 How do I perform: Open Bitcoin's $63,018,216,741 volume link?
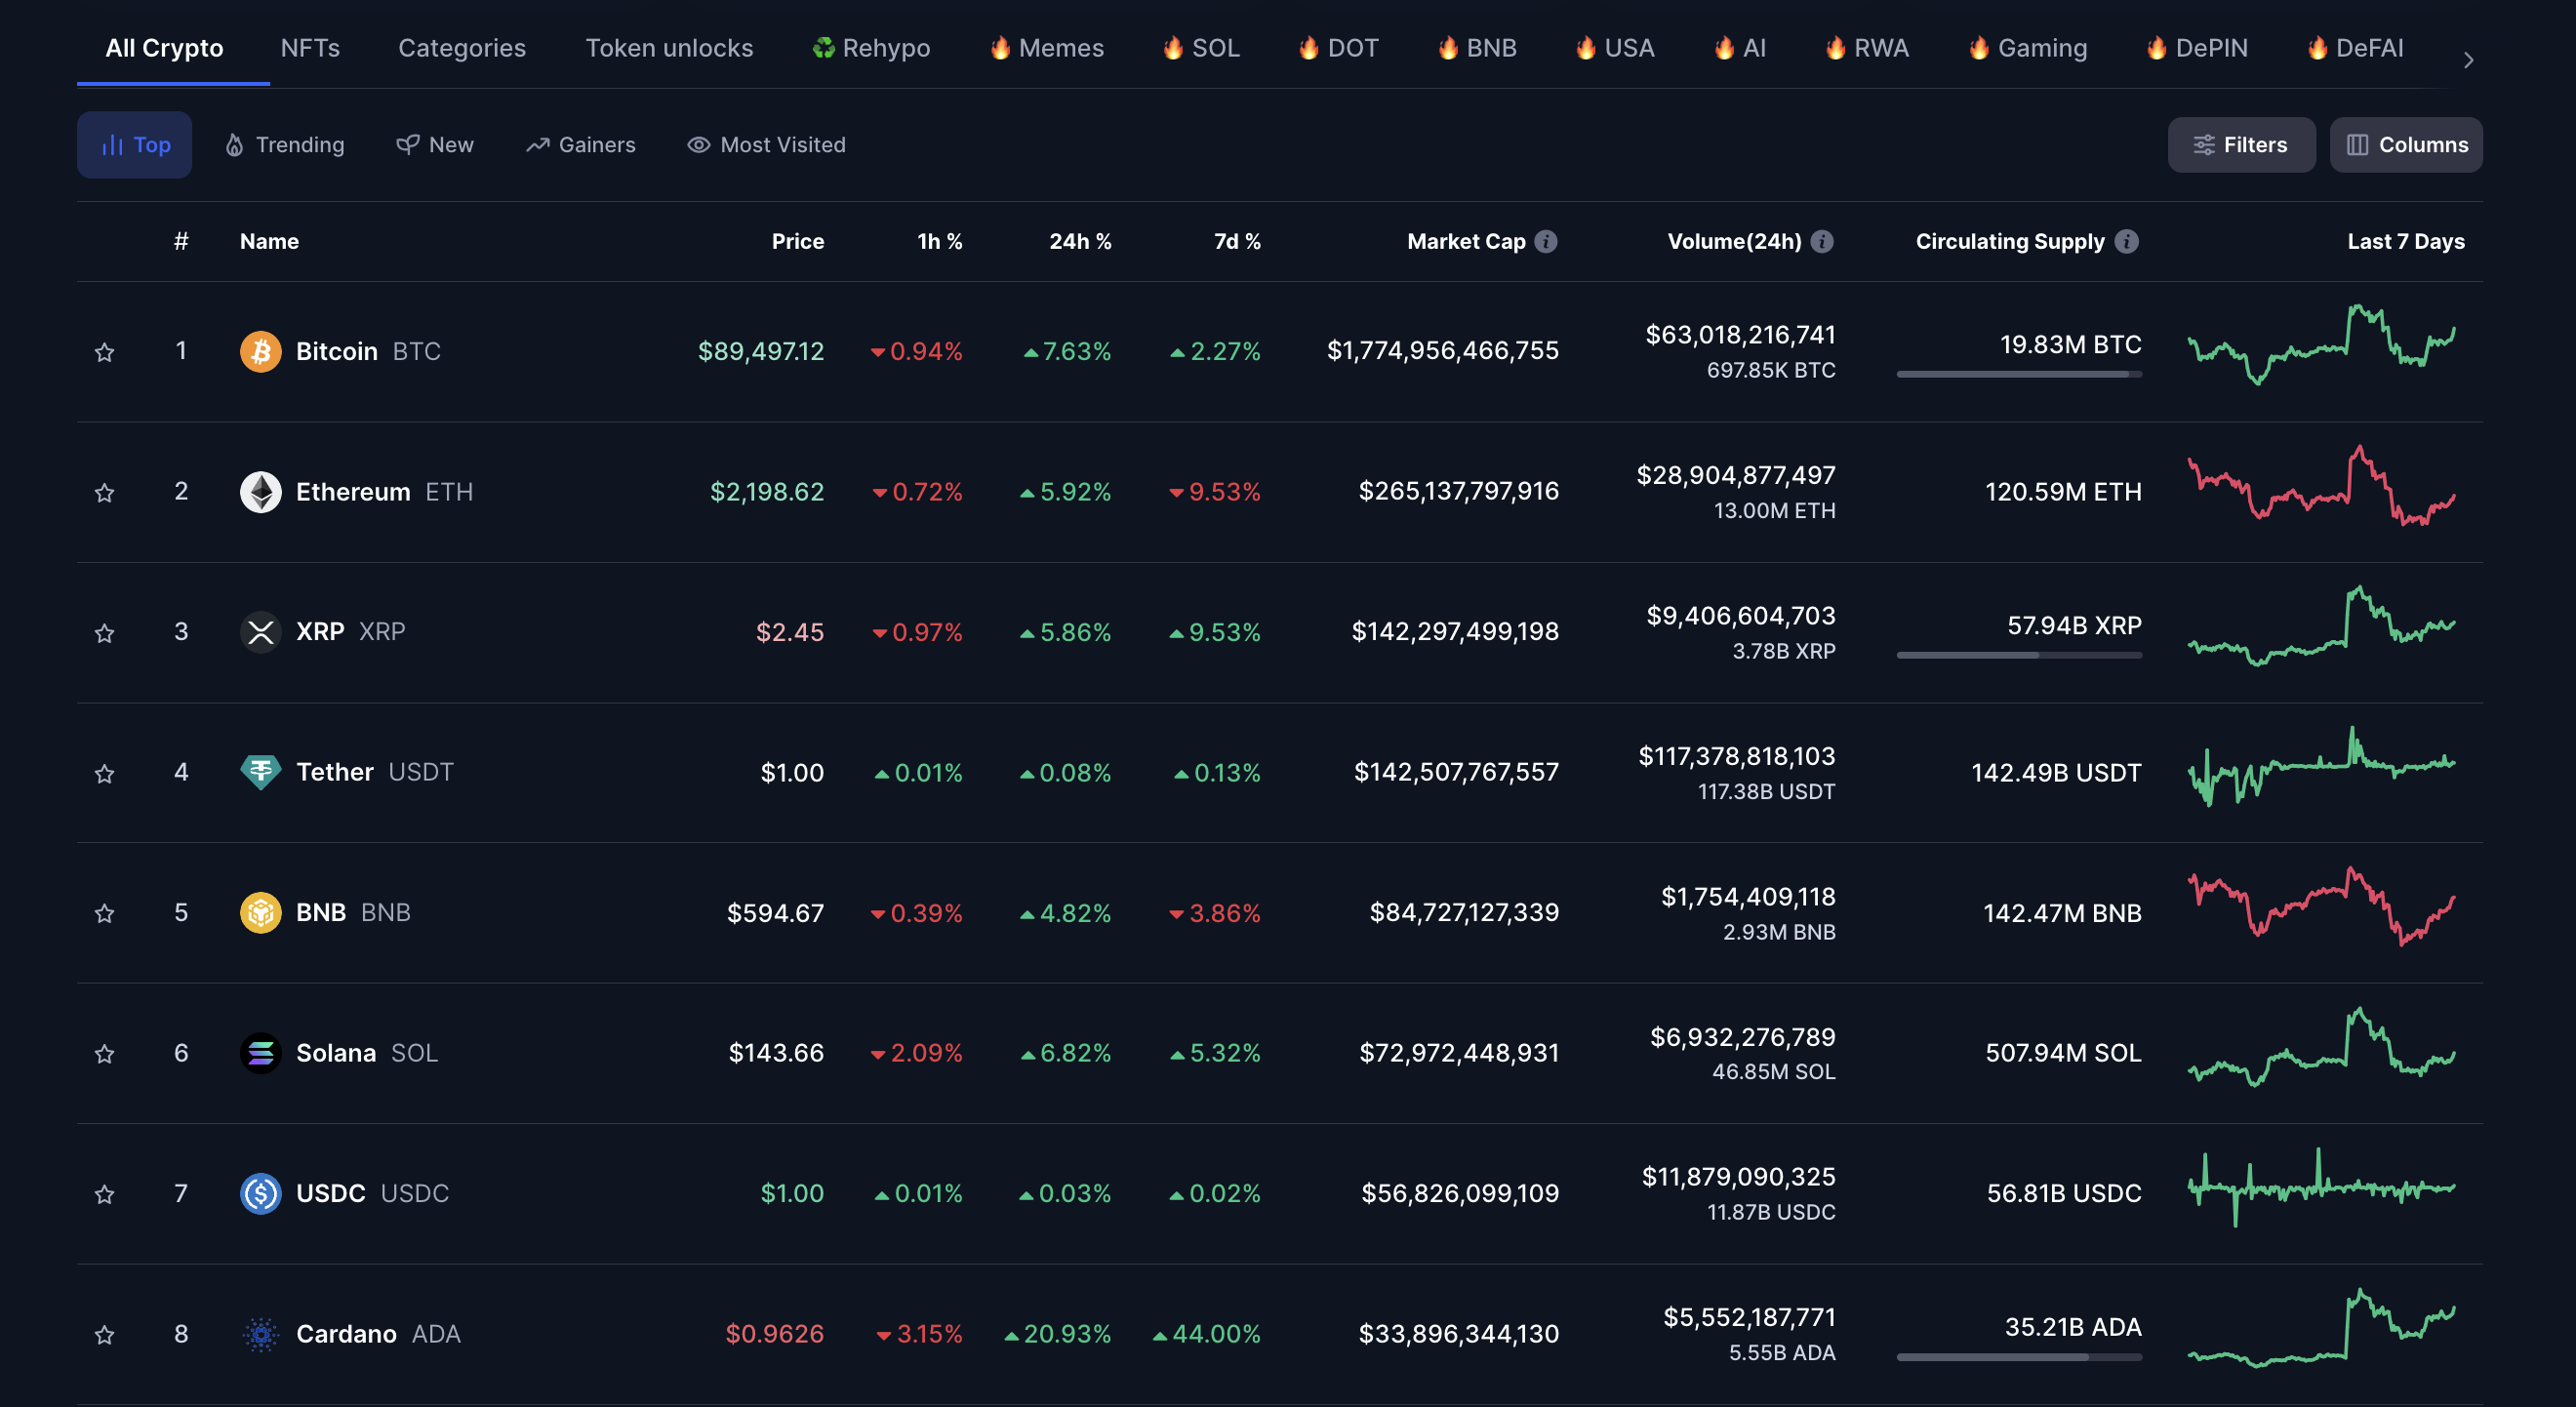coord(1740,335)
